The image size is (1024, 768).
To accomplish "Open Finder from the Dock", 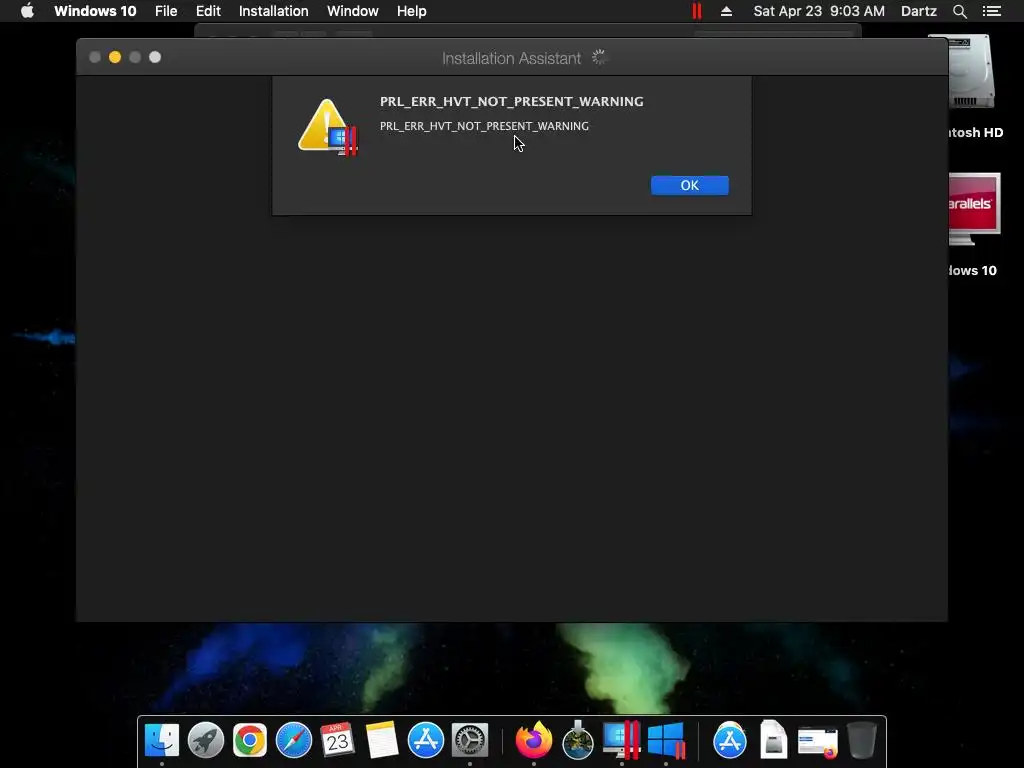I will point(161,741).
